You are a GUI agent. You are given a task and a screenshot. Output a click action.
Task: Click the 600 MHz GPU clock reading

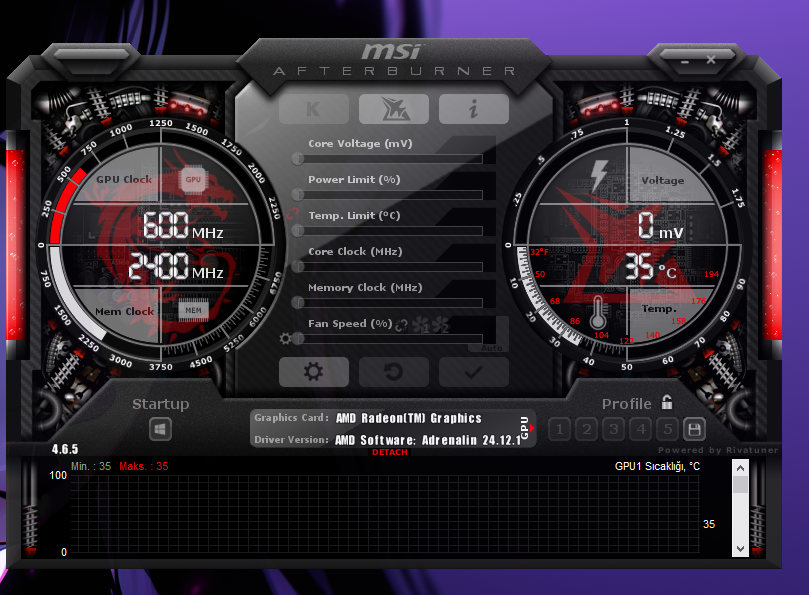click(x=183, y=226)
